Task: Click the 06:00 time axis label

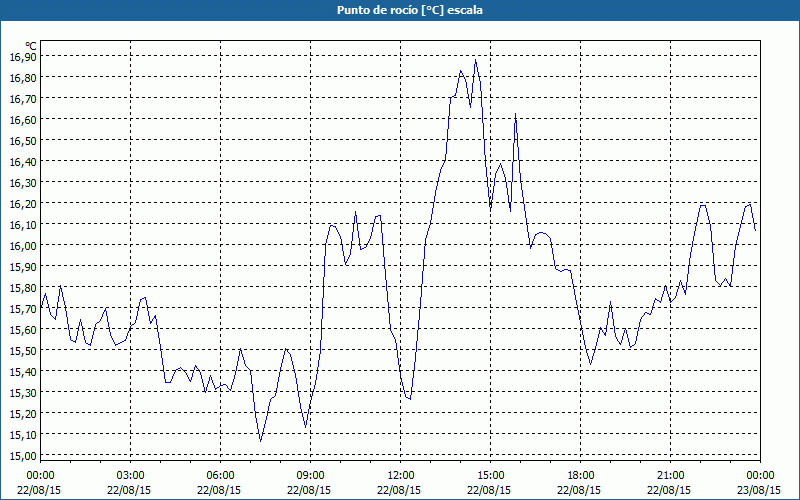Action: point(220,476)
